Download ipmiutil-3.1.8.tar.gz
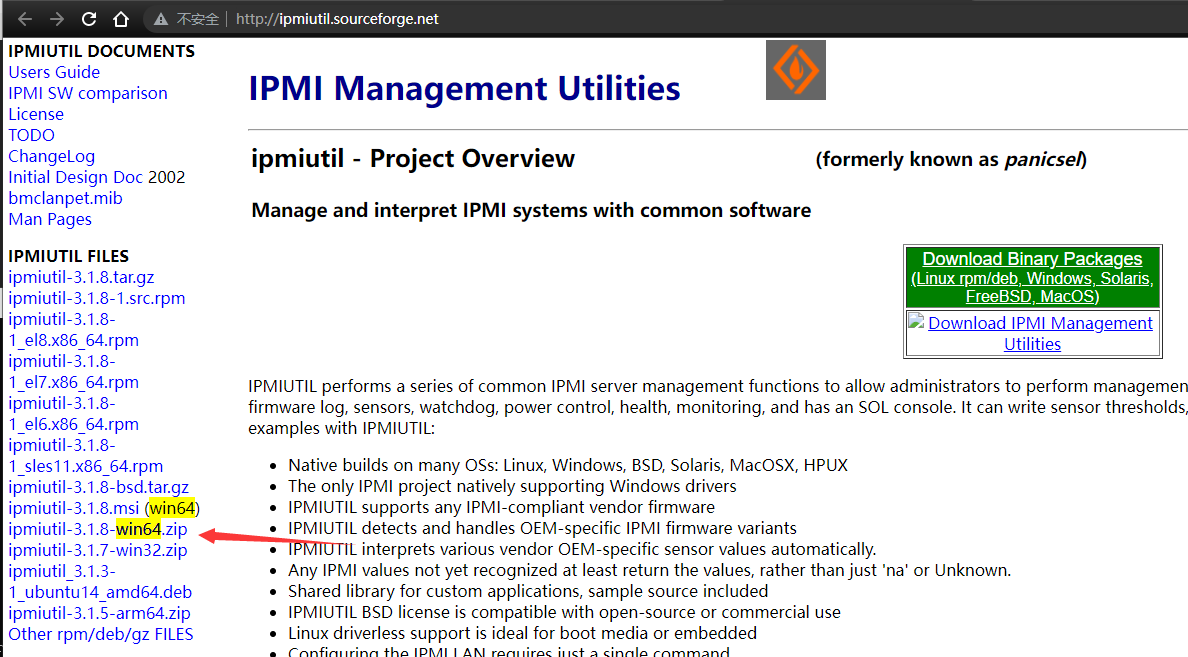The height and width of the screenshot is (657, 1188). coord(81,277)
